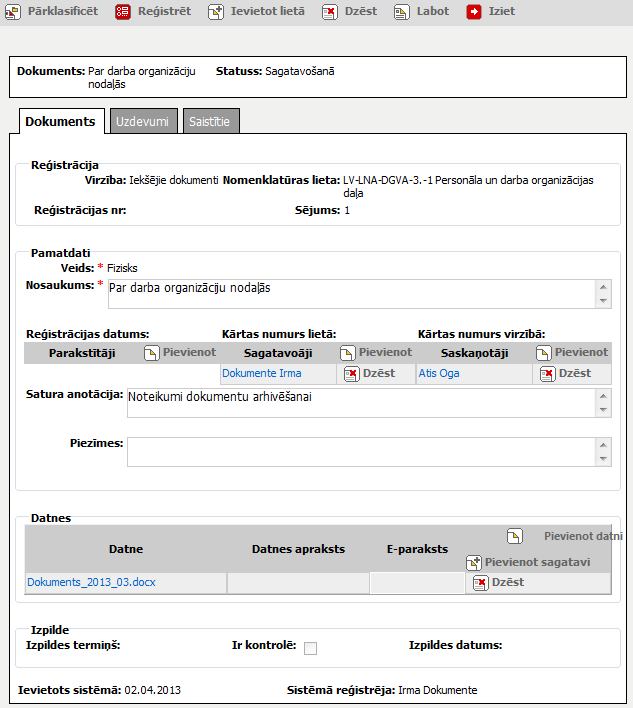
Task: Remove Dokumente Irma with Dzēst icon
Action: coord(352,373)
